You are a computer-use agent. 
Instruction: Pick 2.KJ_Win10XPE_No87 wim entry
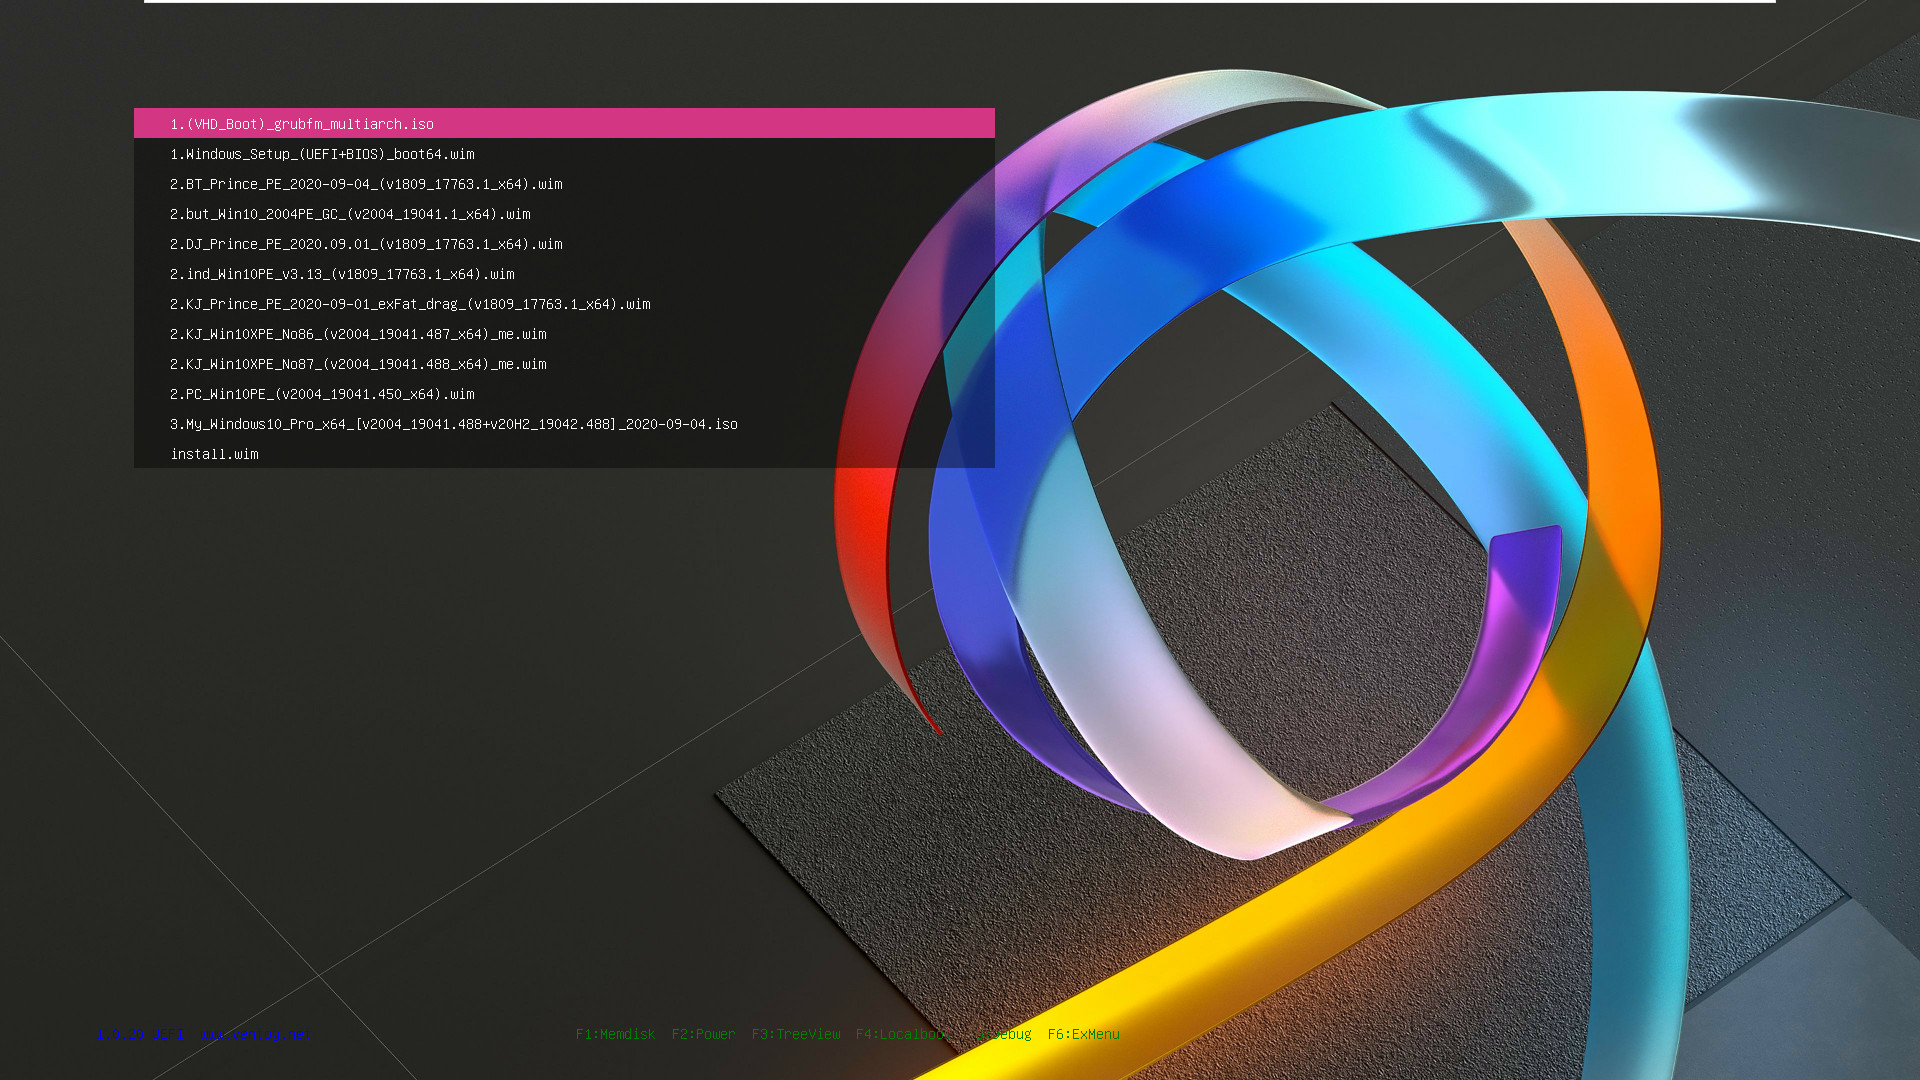(564, 363)
